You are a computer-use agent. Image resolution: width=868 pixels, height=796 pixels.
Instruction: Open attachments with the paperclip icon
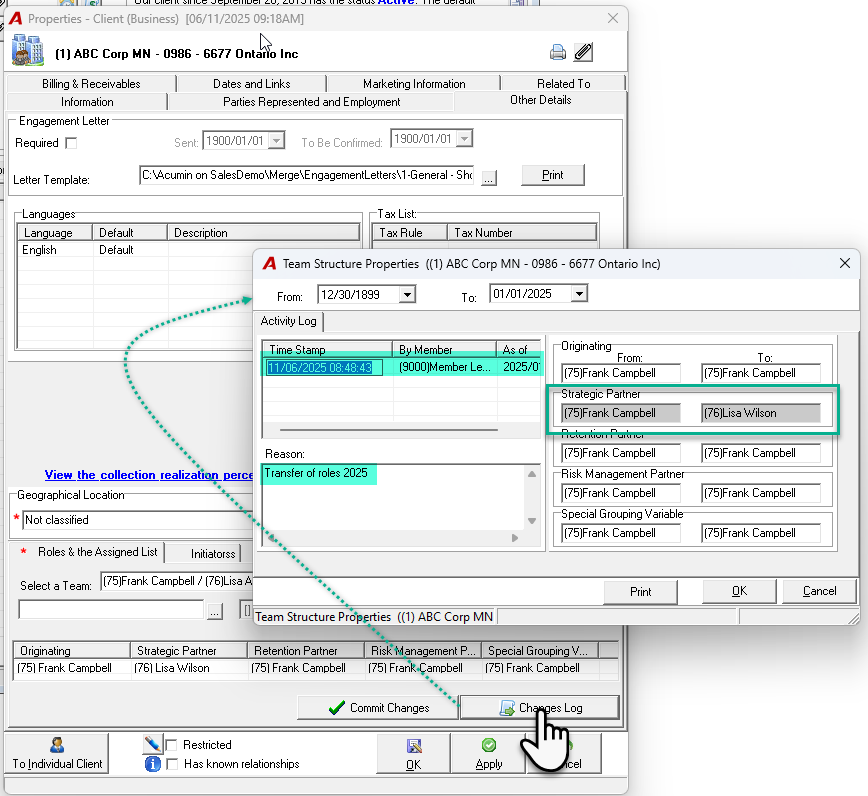click(x=583, y=52)
